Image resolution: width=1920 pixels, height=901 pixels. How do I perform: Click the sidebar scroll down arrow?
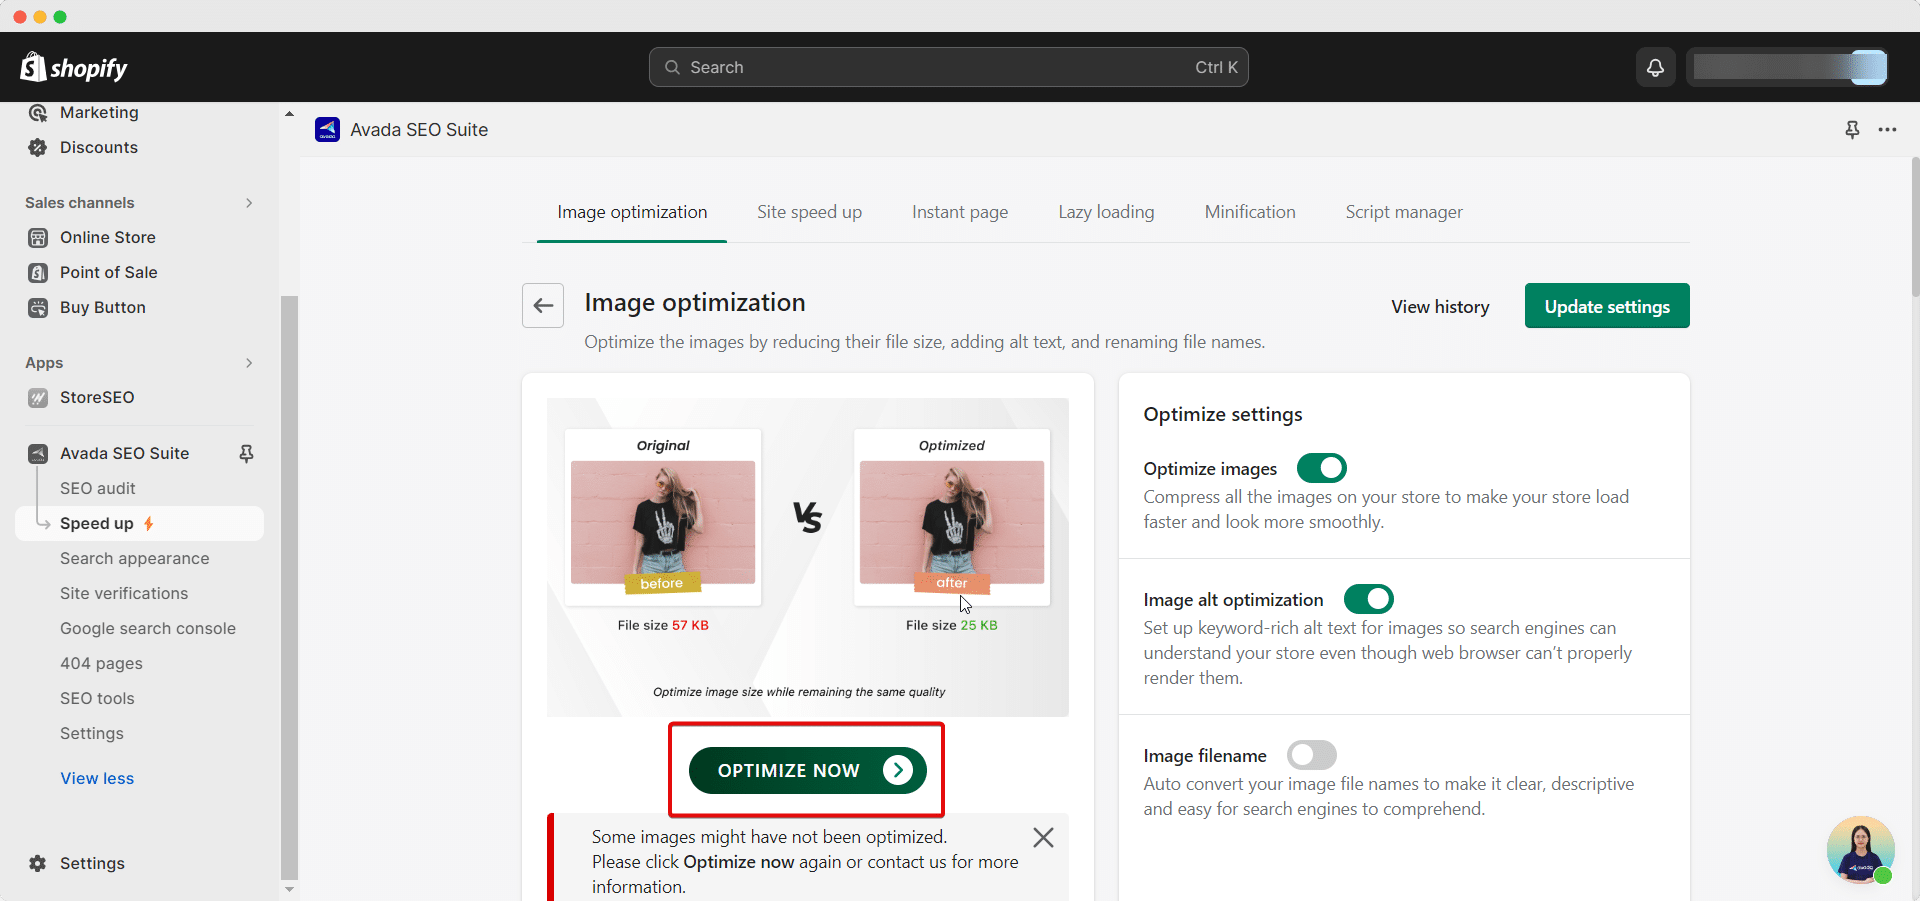pos(289,889)
